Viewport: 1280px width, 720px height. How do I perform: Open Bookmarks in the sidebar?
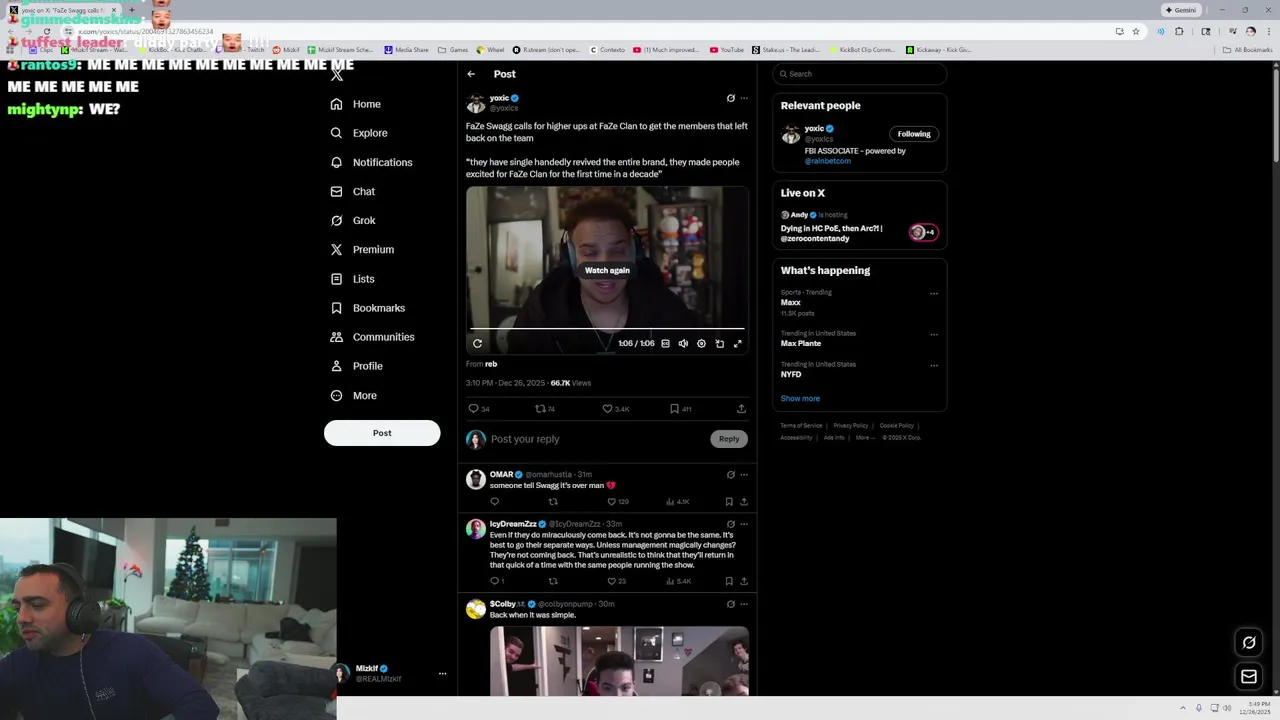[368, 308]
